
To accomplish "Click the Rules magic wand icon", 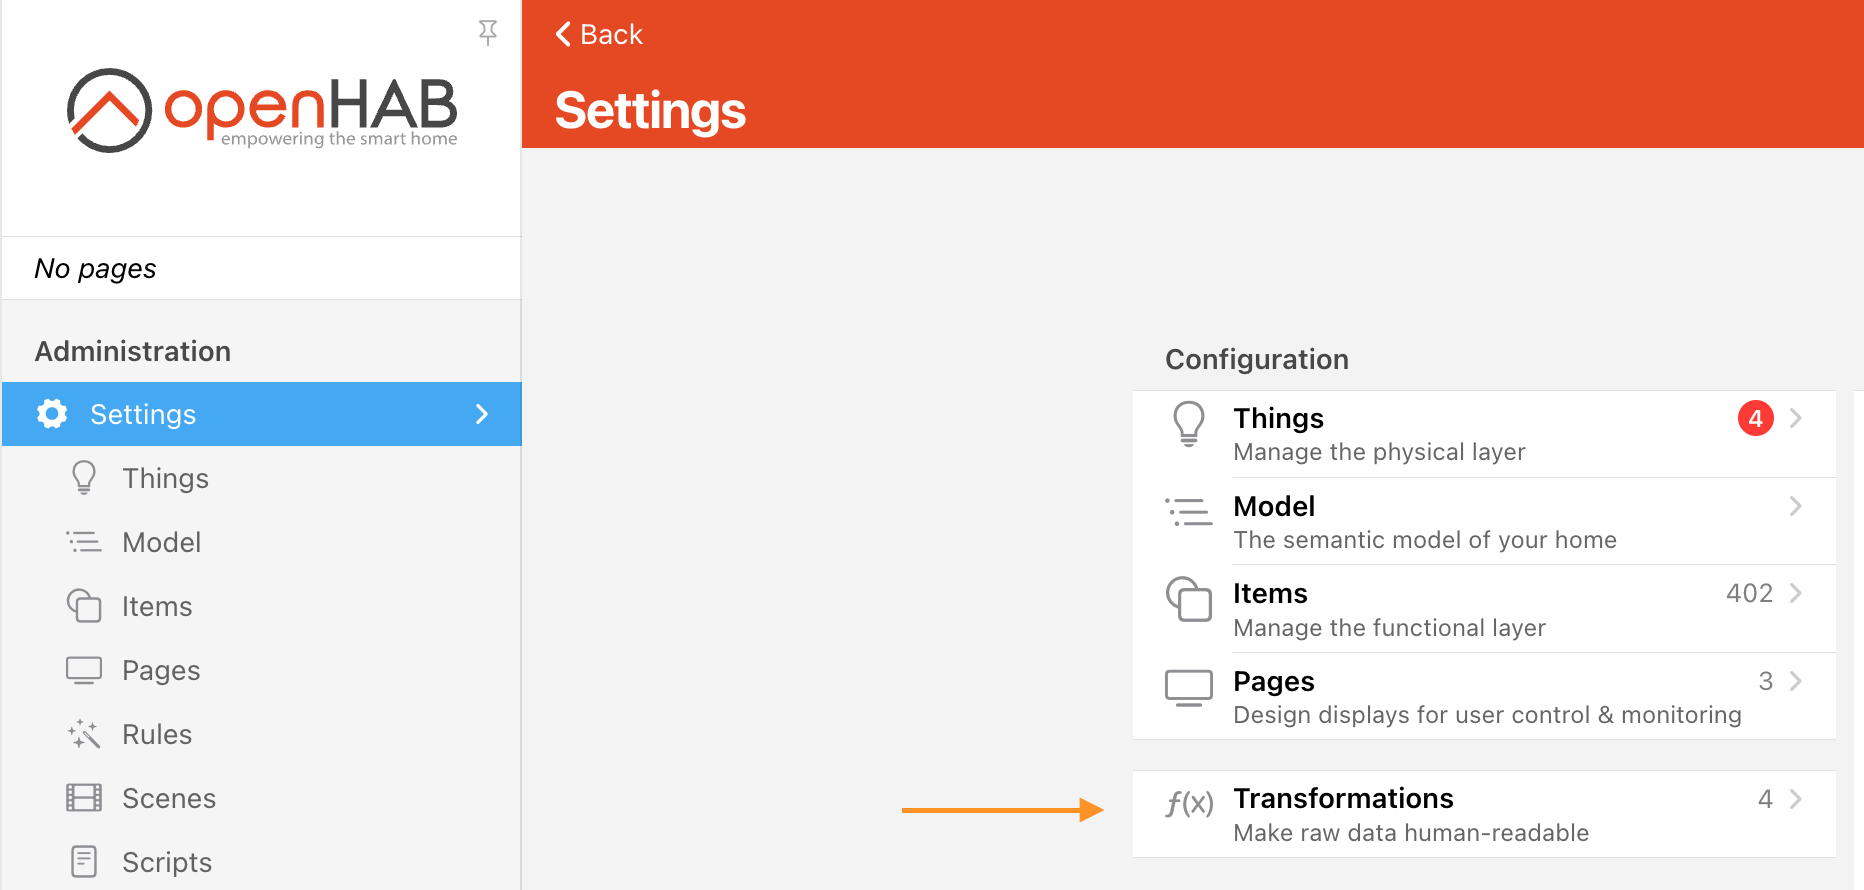I will click(x=84, y=734).
